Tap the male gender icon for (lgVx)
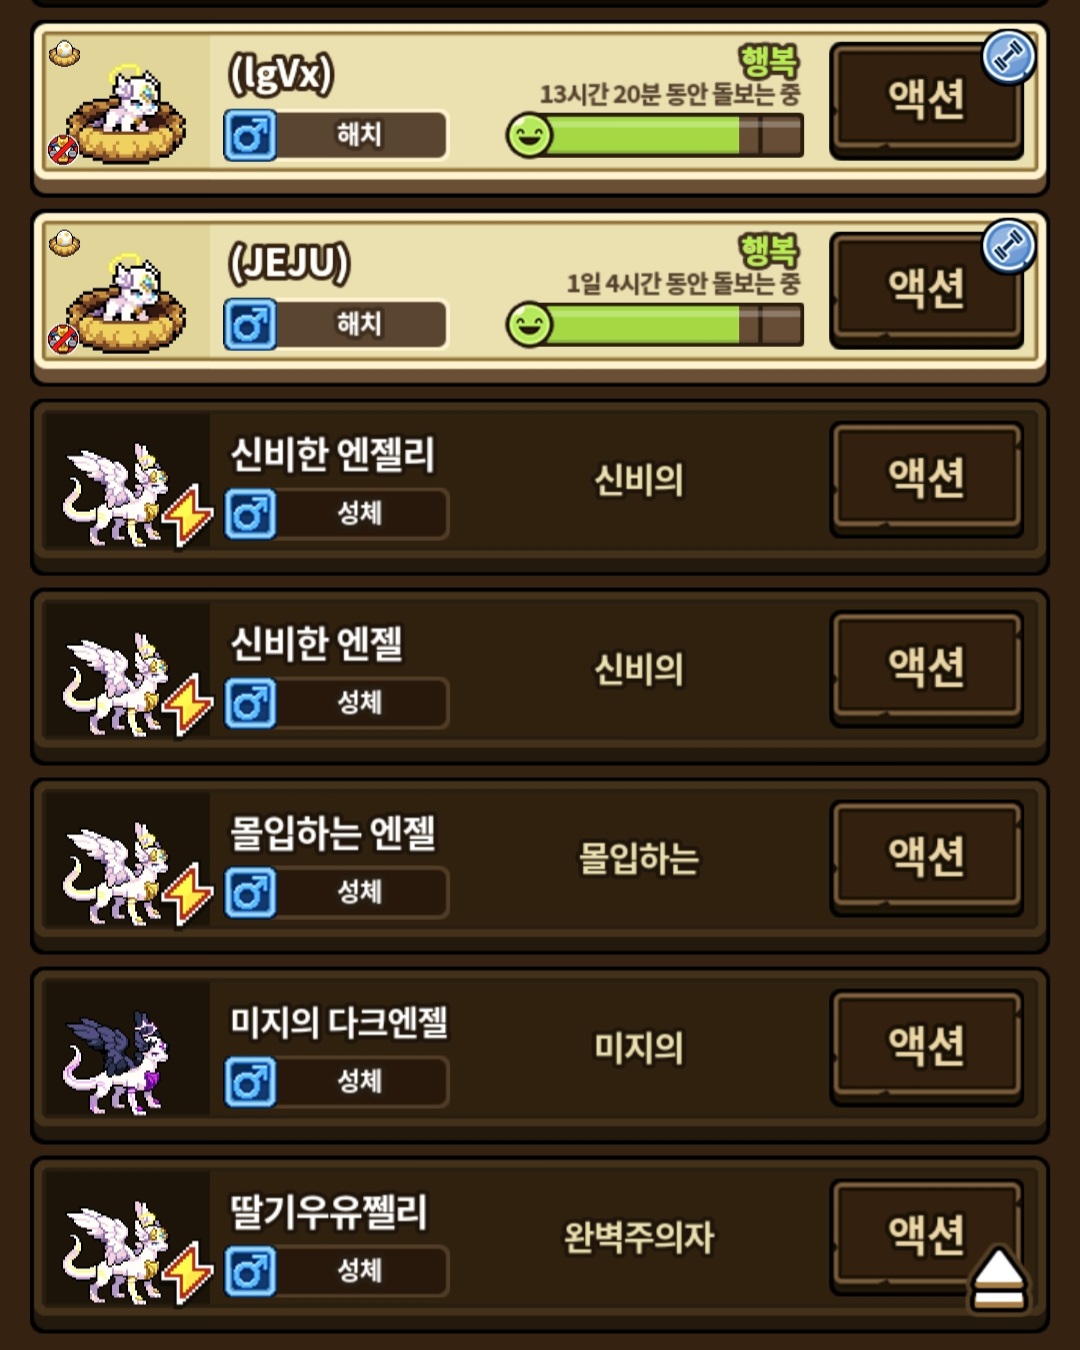 250,136
